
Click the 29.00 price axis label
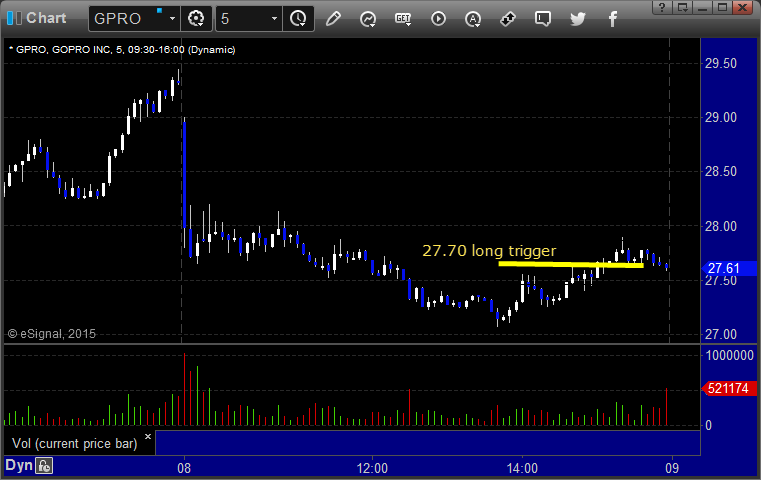721,117
